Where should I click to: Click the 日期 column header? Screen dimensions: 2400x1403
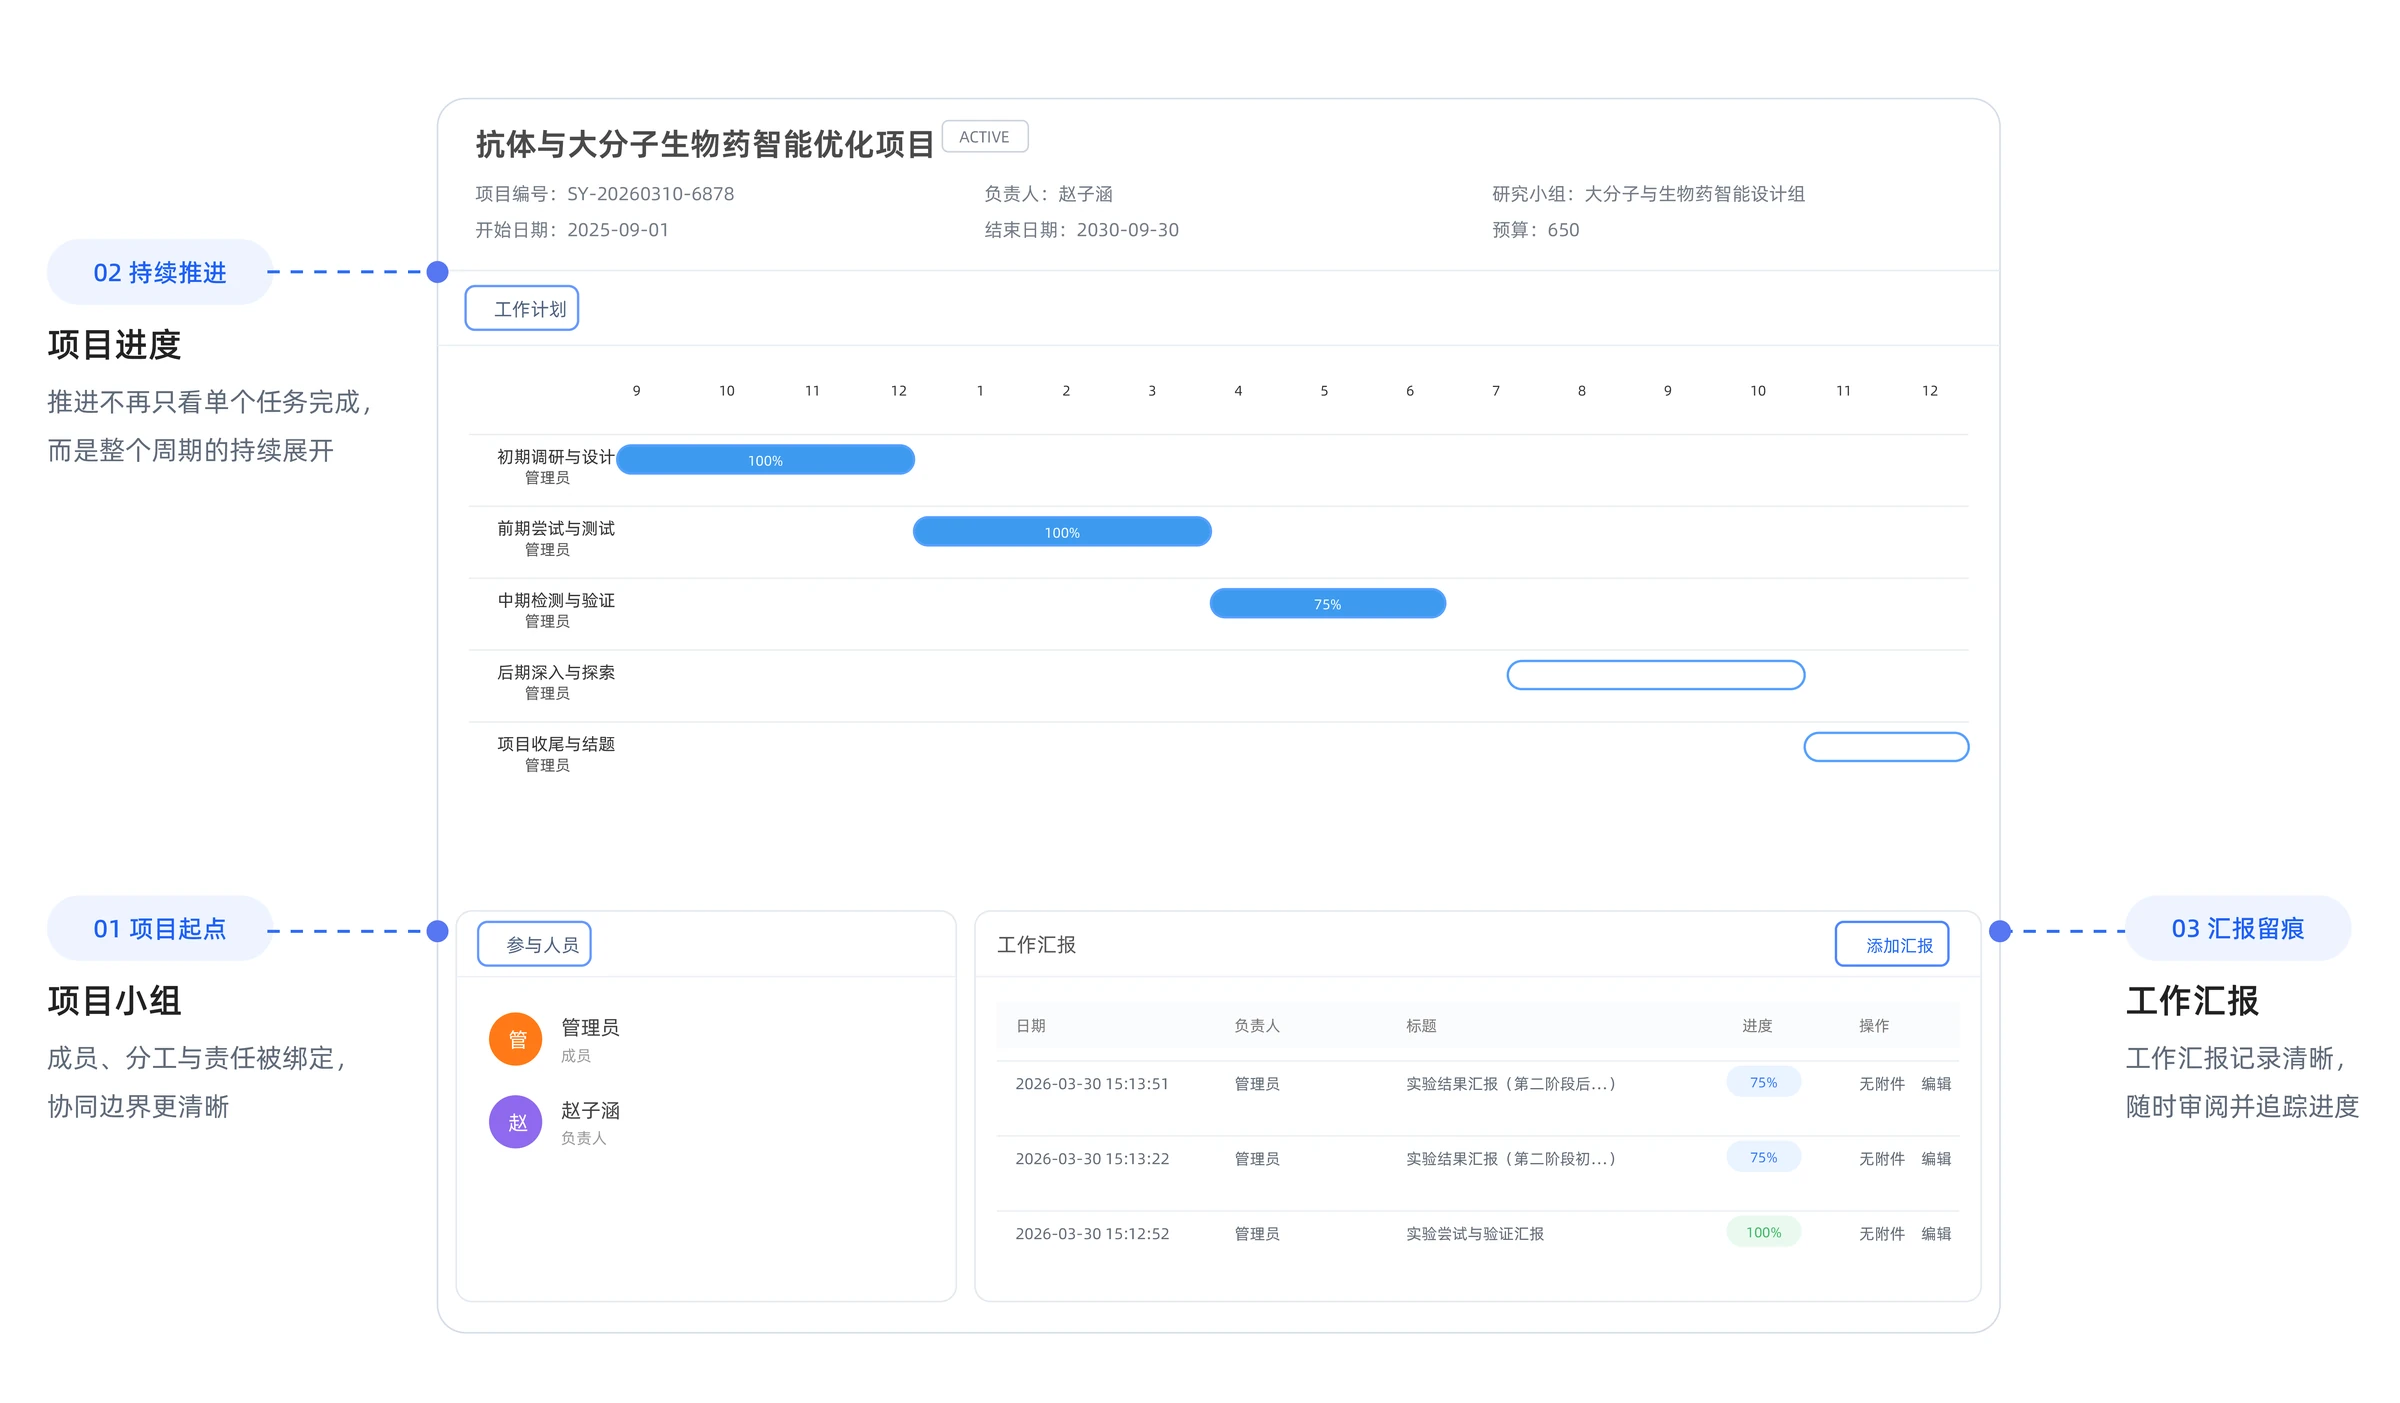1031,1026
